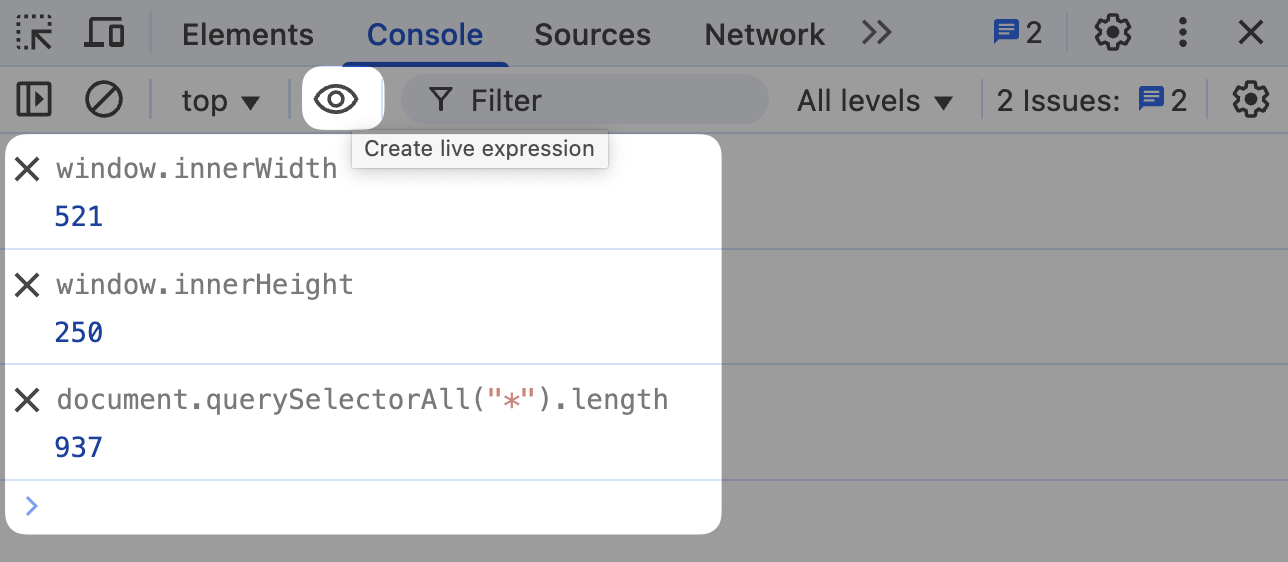
Task: Open the issues counter next to more tabs
Action: 1017,33
